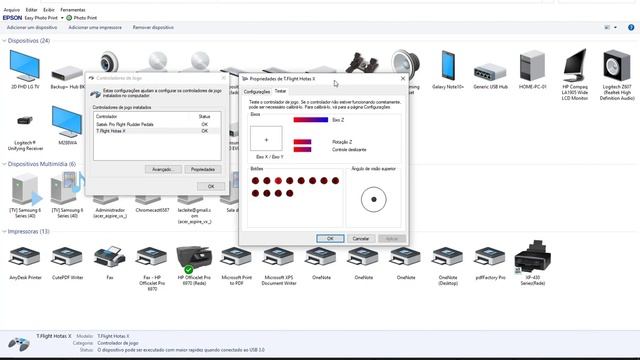The width and height of the screenshot is (640, 360).
Task: Switch to the Testar tab
Action: click(x=280, y=91)
